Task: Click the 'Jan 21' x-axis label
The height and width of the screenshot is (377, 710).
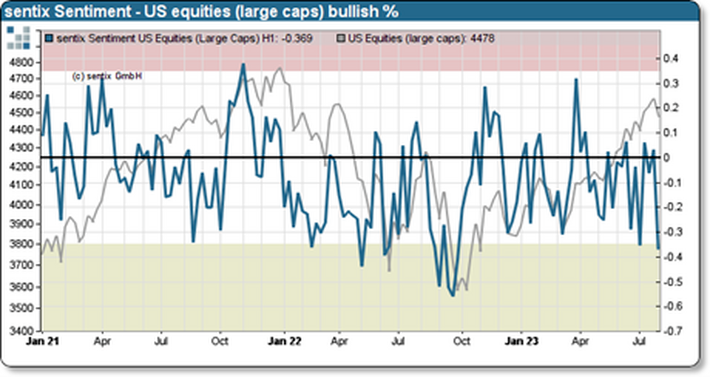Action: point(42,340)
